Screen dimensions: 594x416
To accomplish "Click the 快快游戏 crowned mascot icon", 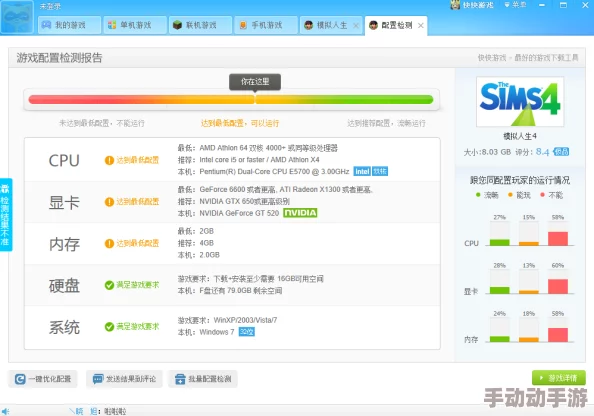I will point(455,5).
